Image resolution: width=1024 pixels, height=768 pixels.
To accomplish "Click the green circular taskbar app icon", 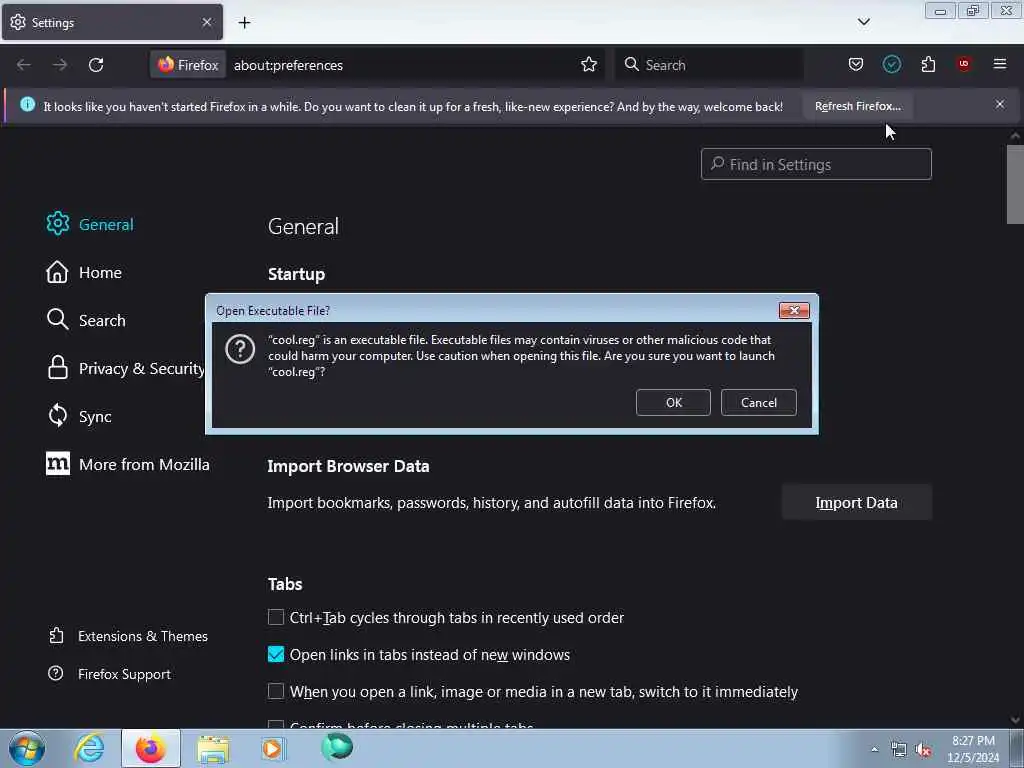I will 337,747.
